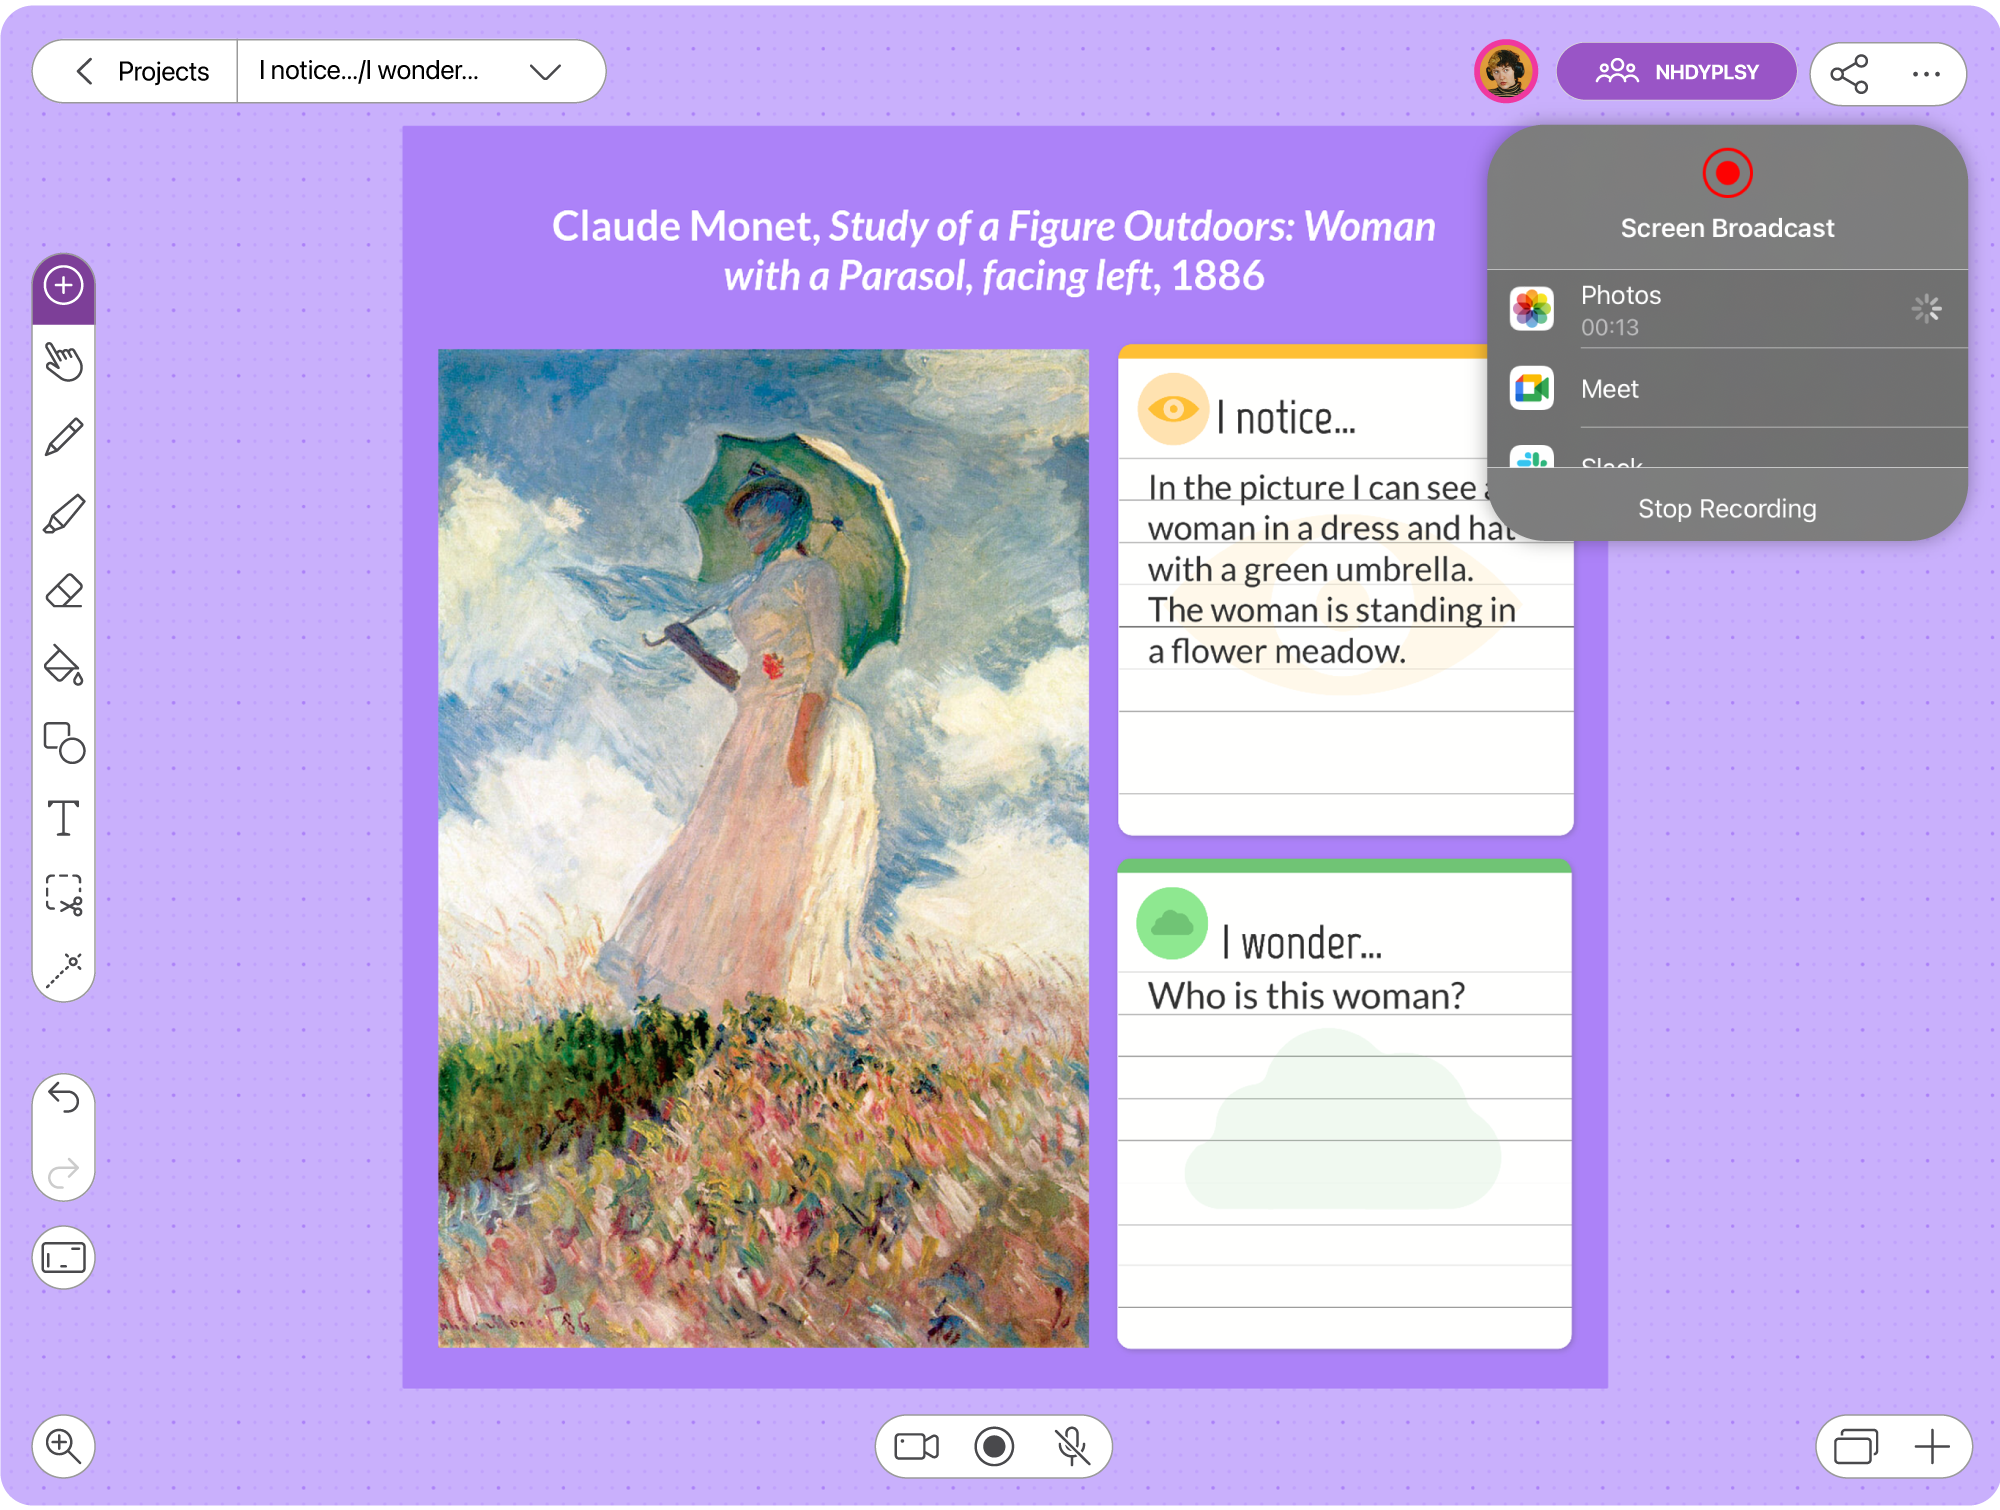
Task: Click the 00:13 recording timer
Action: pyautogui.click(x=1609, y=327)
